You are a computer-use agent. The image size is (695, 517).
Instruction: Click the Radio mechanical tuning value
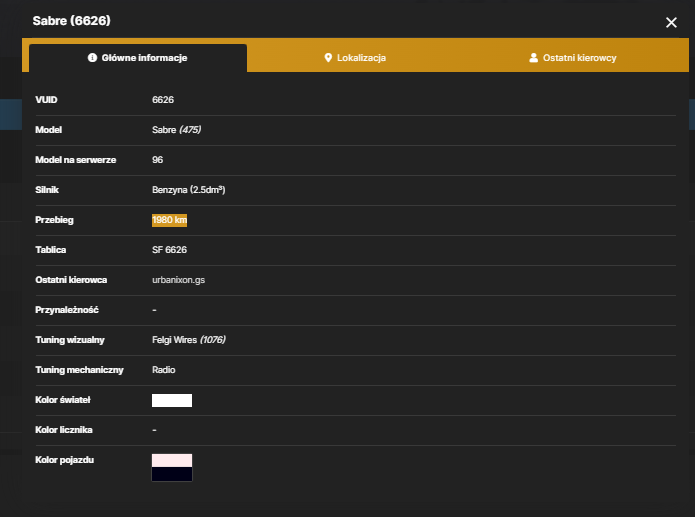pyautogui.click(x=164, y=370)
